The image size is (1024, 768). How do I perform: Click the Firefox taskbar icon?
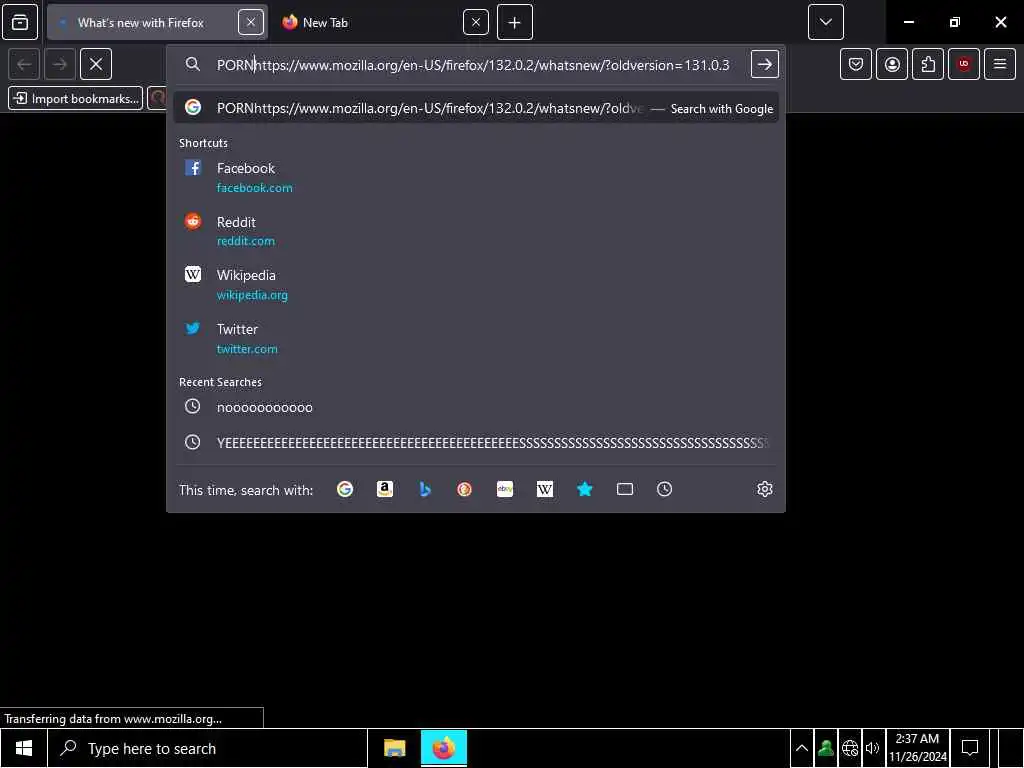(443, 748)
